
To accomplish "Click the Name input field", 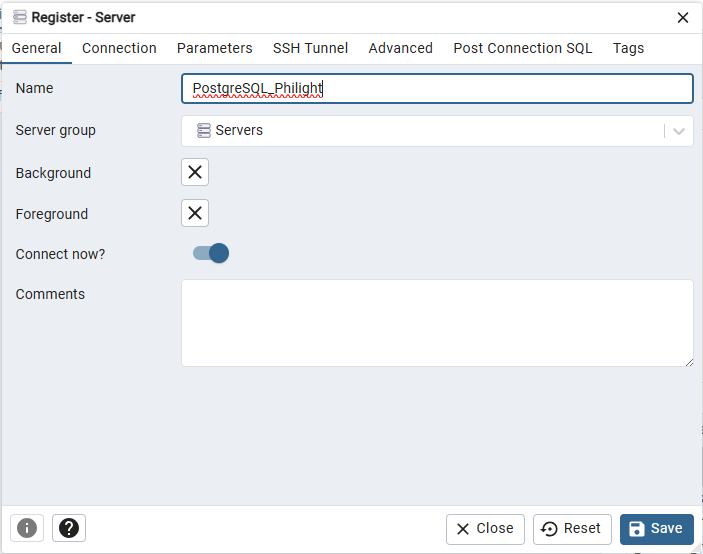I will pos(437,88).
